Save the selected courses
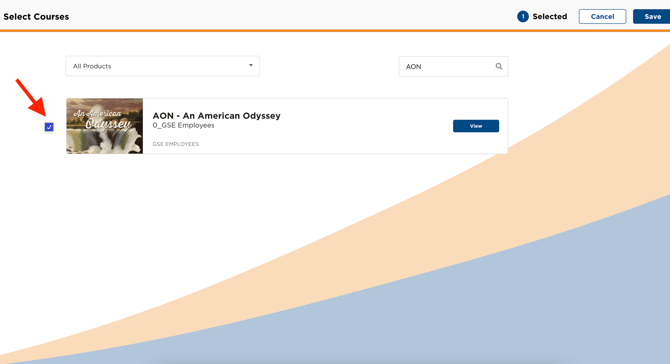This screenshot has width=670, height=364. [652, 17]
